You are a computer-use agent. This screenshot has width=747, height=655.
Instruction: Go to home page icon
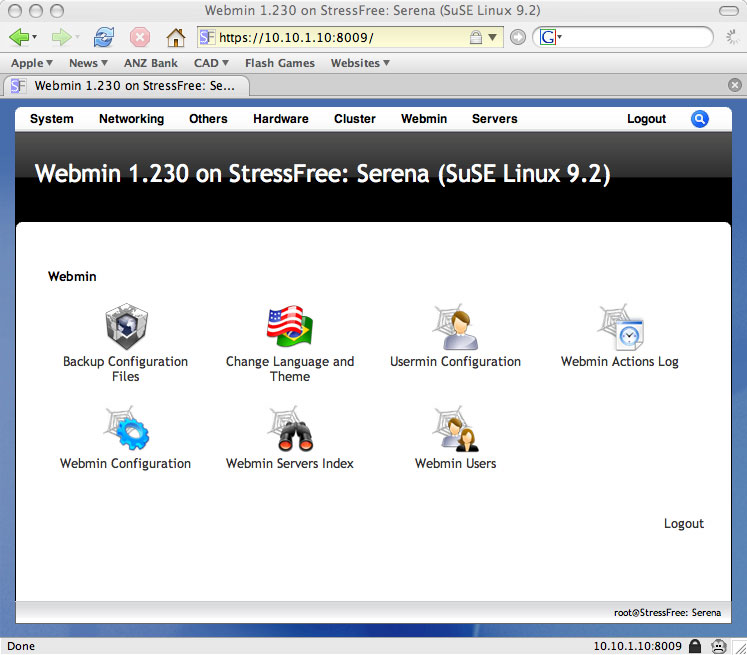tap(176, 37)
